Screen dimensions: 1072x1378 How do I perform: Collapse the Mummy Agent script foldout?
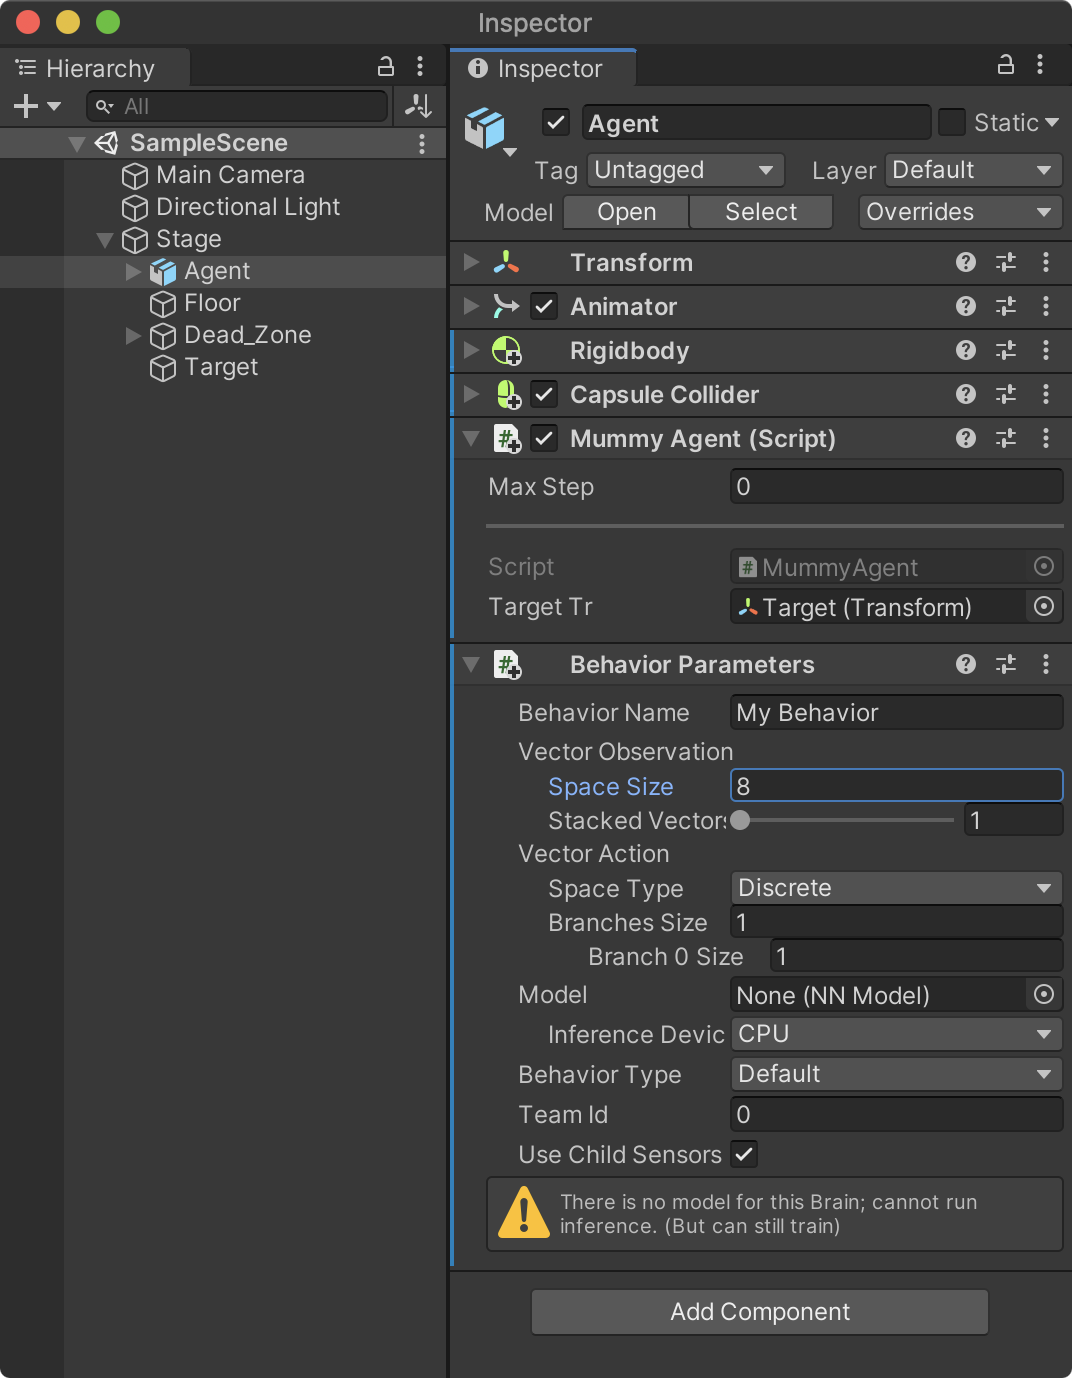tap(471, 438)
